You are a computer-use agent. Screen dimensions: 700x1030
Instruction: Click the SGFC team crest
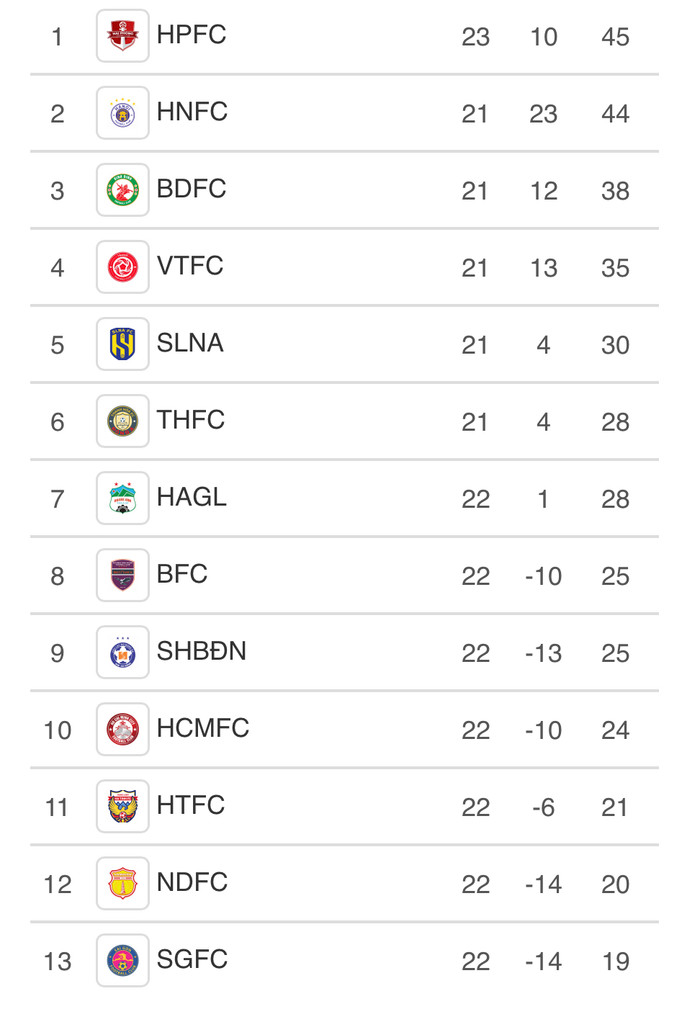[x=122, y=960]
